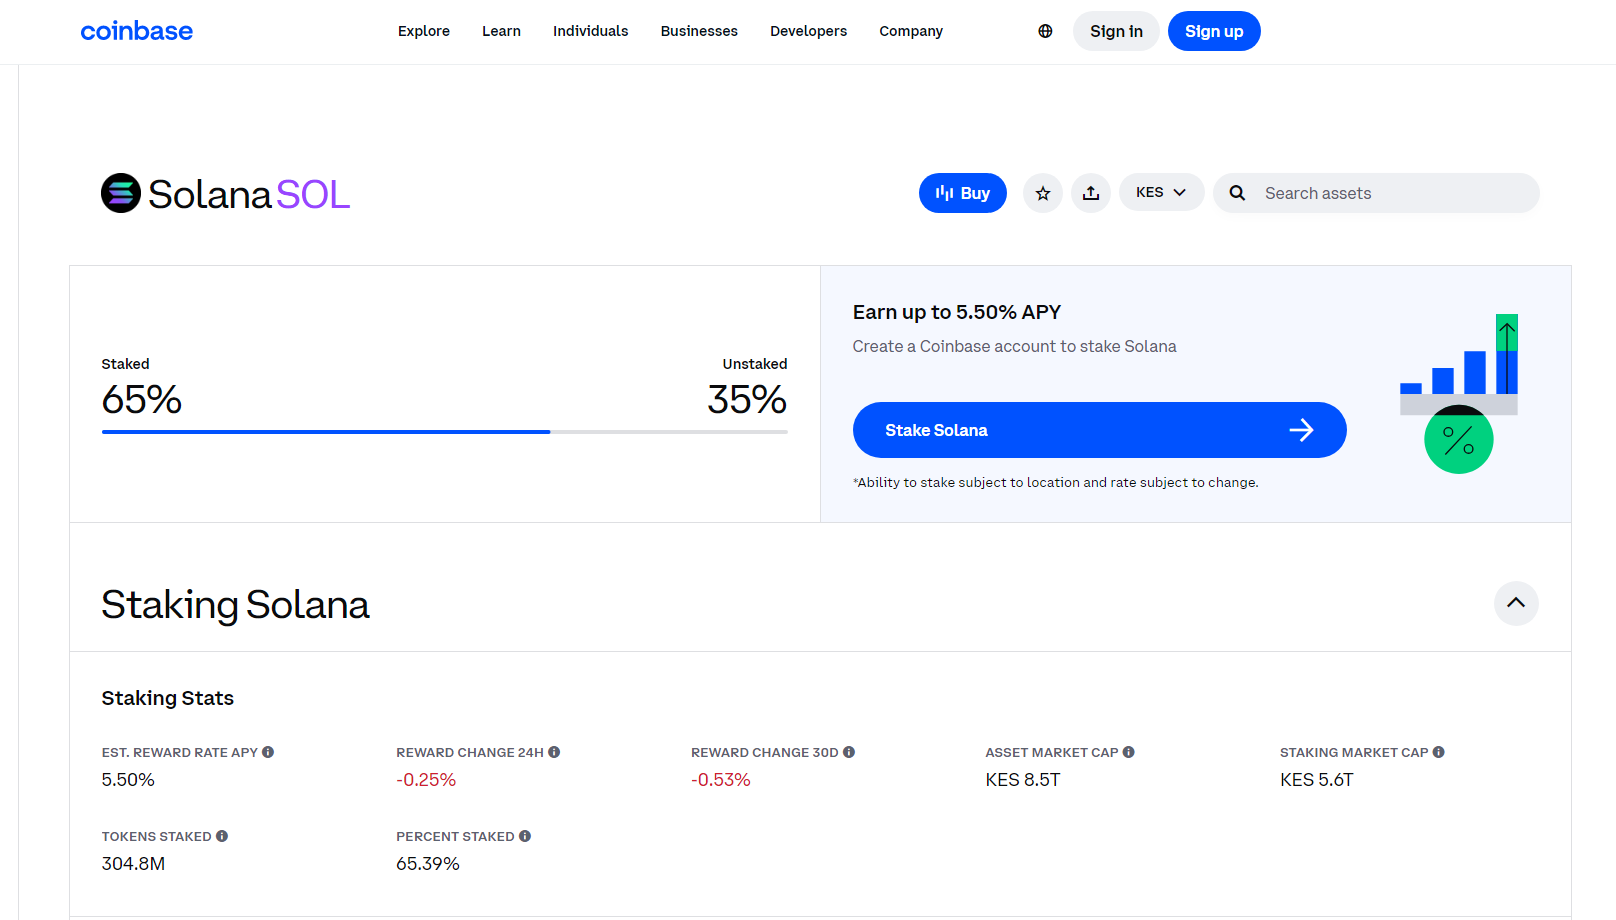The width and height of the screenshot is (1616, 920).
Task: Open the Explore menu
Action: 424,31
